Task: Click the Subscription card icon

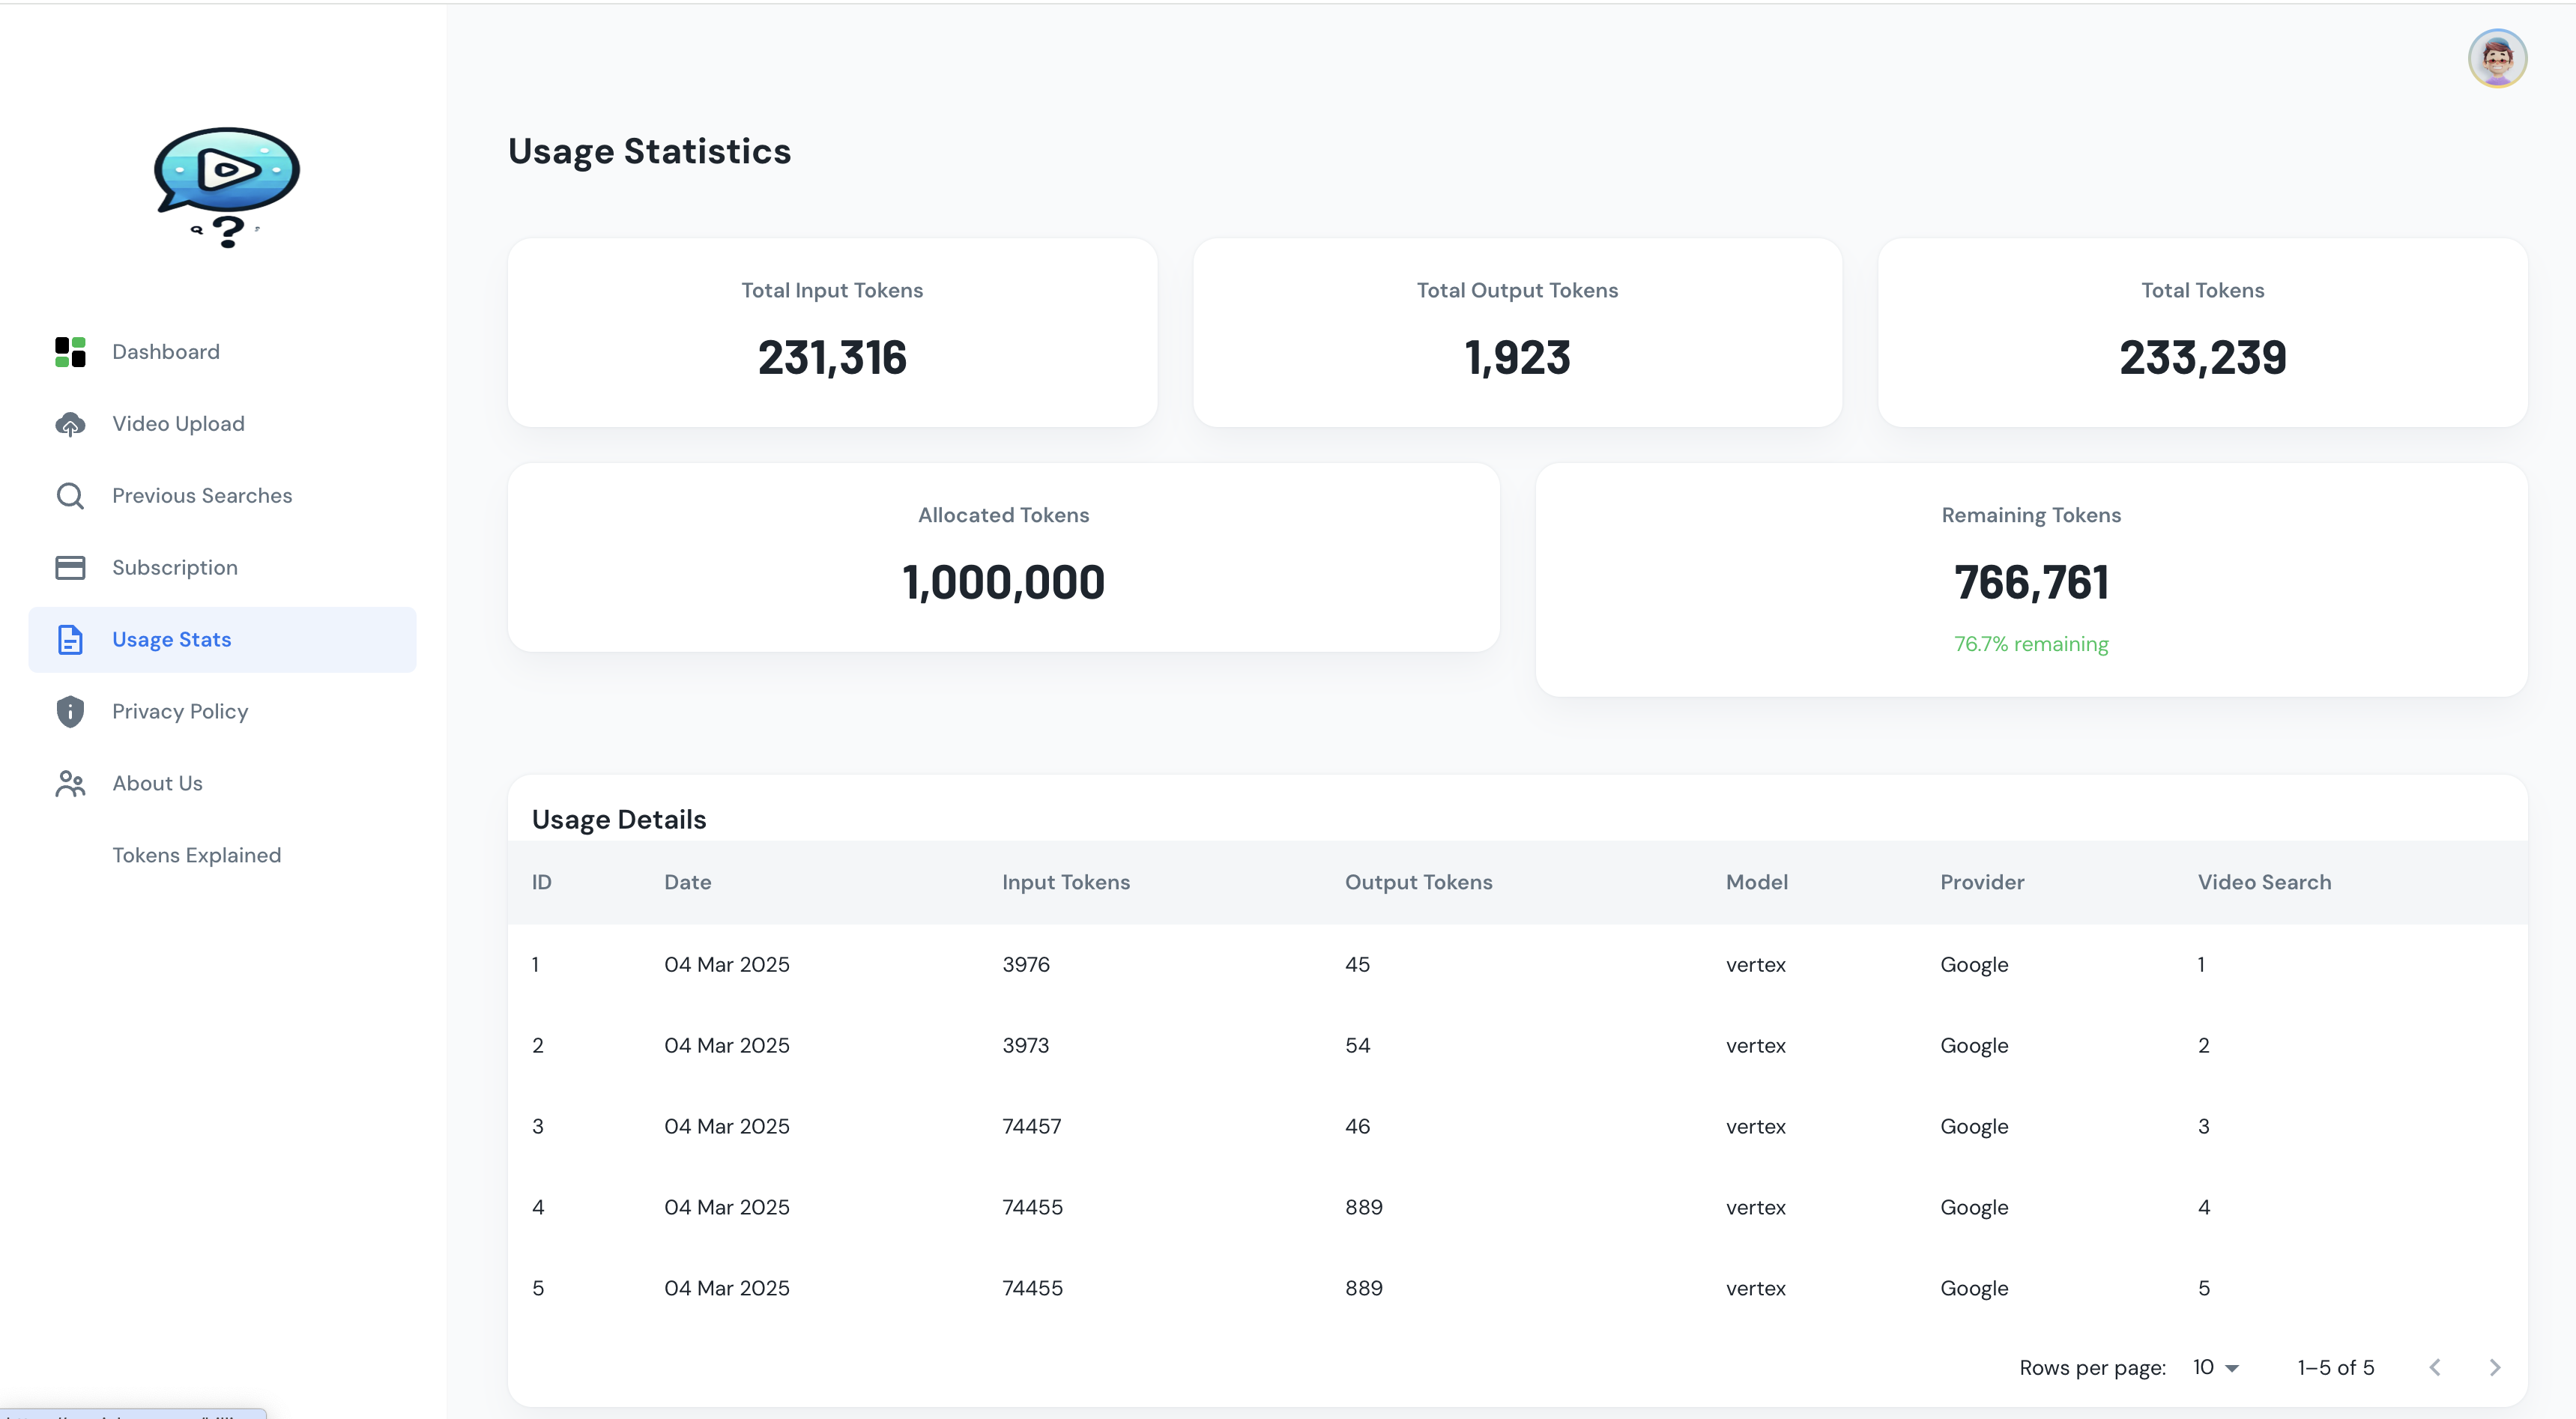Action: click(70, 568)
